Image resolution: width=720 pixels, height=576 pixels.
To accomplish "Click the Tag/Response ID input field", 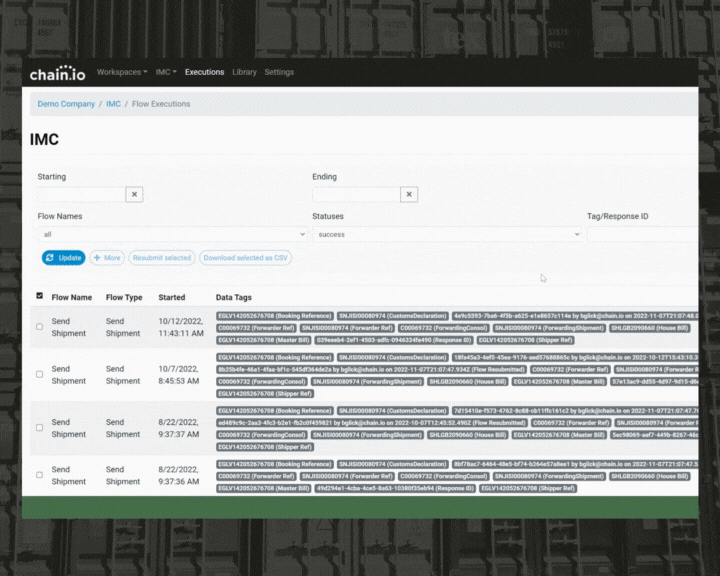I will (642, 234).
